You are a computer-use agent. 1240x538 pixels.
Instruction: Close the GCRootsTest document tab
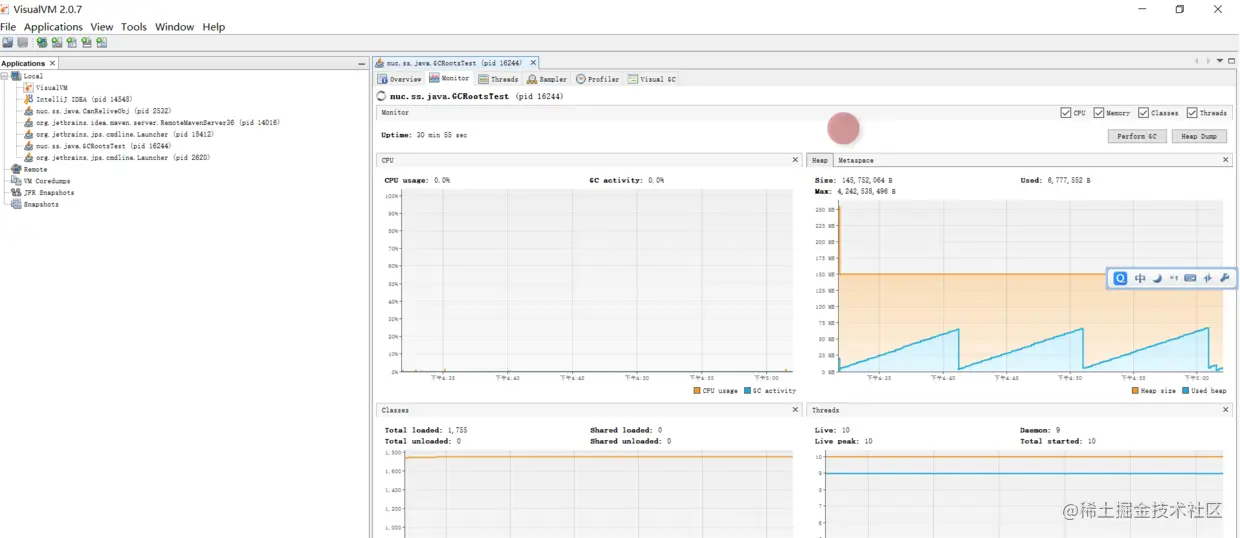point(533,63)
